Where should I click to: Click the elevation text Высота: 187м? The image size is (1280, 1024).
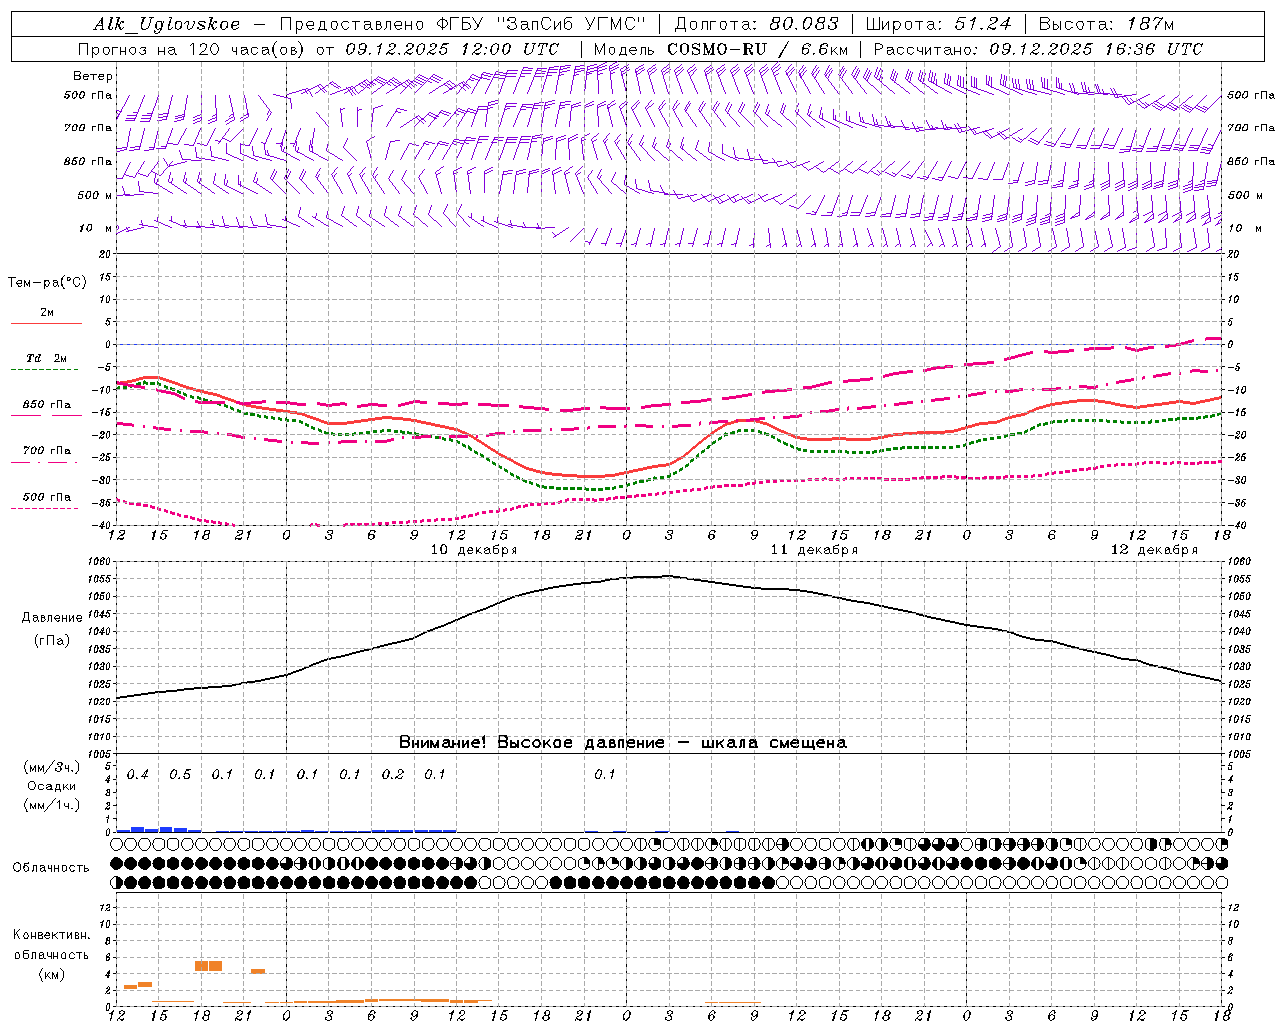point(1106,24)
